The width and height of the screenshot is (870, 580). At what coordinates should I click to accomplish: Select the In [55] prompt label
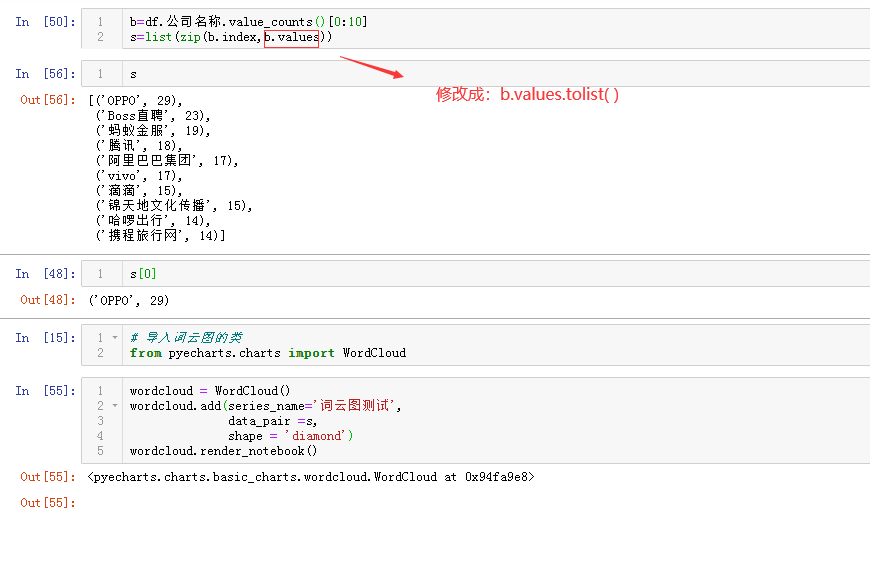(x=45, y=391)
